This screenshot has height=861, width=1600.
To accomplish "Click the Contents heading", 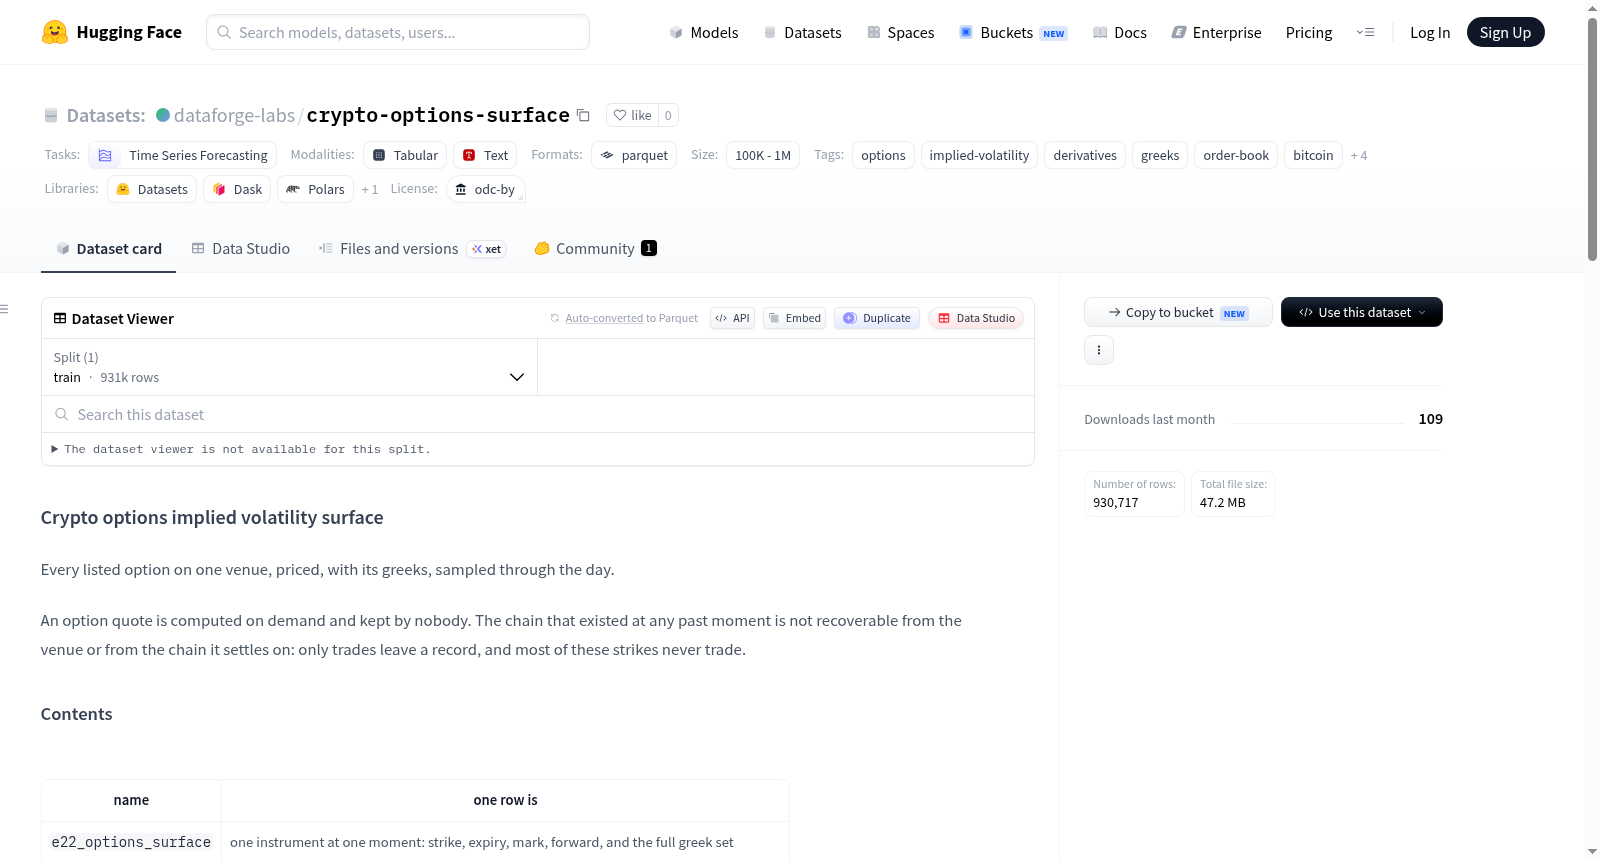I will click(77, 714).
